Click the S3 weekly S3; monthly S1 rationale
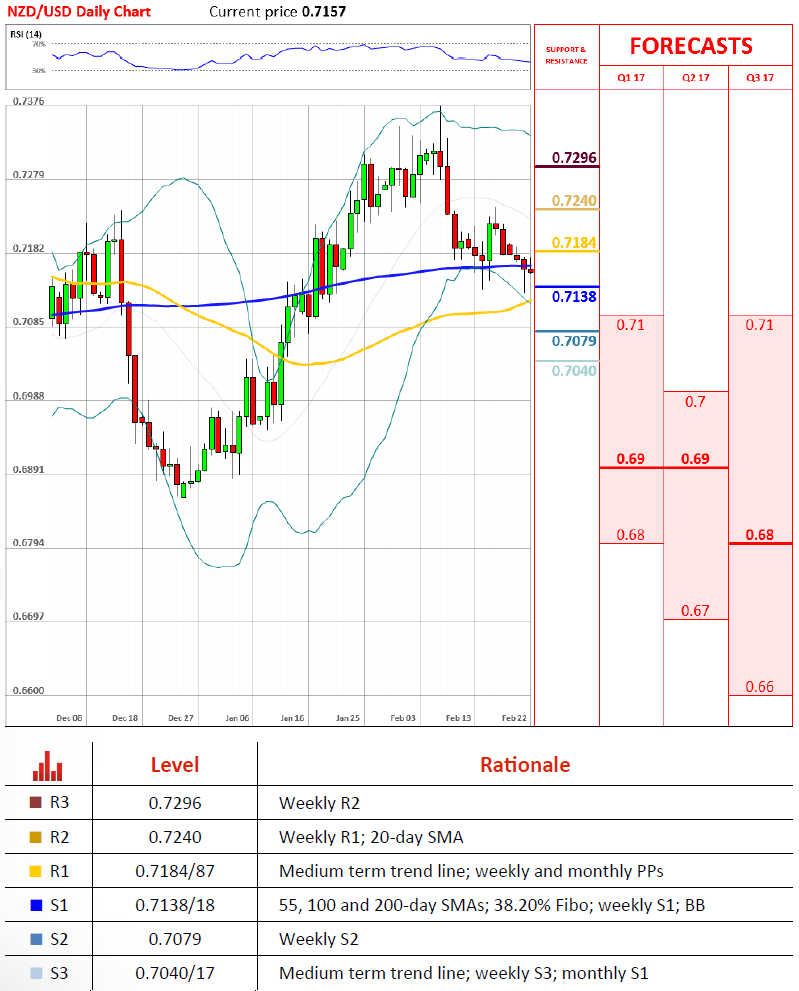 (x=463, y=973)
